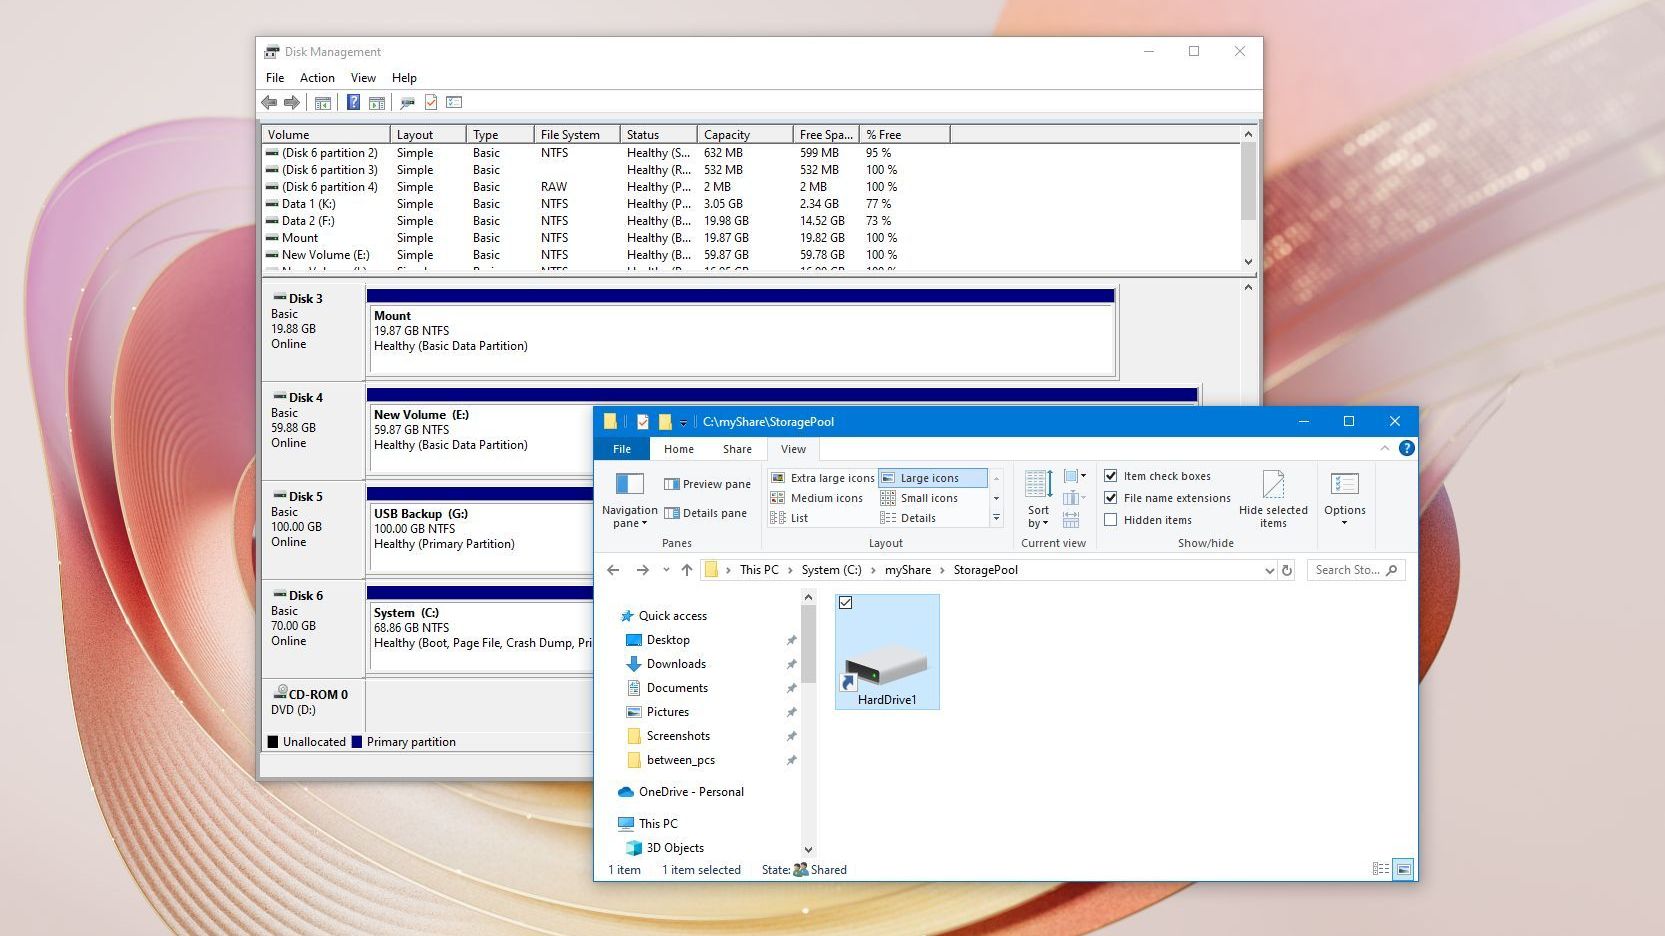This screenshot has height=936, width=1665.
Task: Click myShare in the address breadcrumb
Action: 907,570
